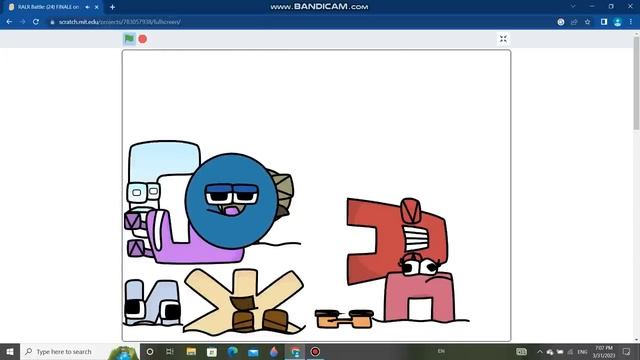Image resolution: width=640 pixels, height=360 pixels.
Task: Toggle the browser side panel
Action: [x=604, y=22]
